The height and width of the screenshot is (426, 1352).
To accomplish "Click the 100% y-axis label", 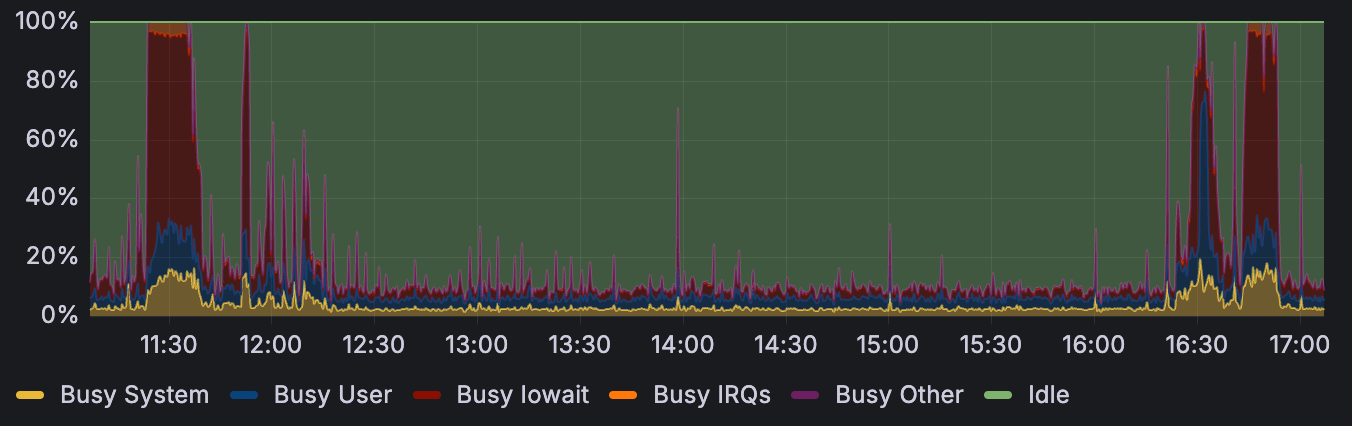I will pos(47,21).
